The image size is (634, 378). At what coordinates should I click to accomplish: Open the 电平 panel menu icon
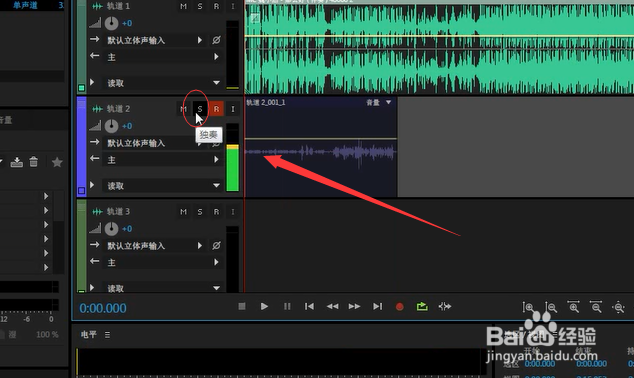tap(107, 335)
